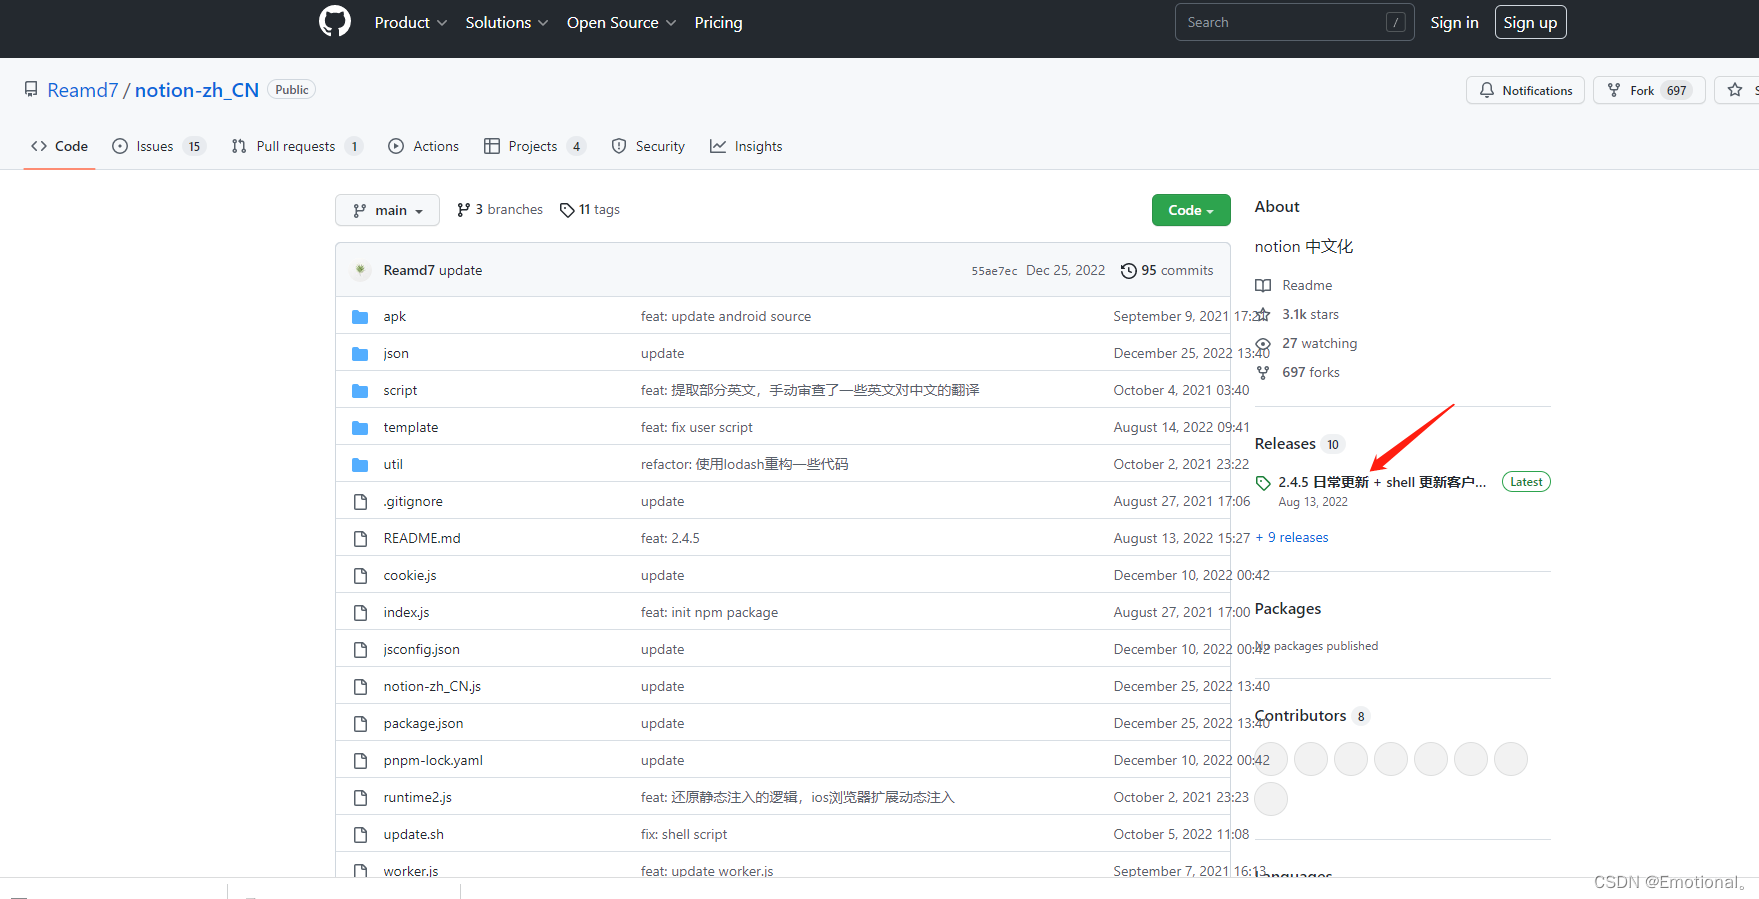Open the template folder icon

pos(360,428)
